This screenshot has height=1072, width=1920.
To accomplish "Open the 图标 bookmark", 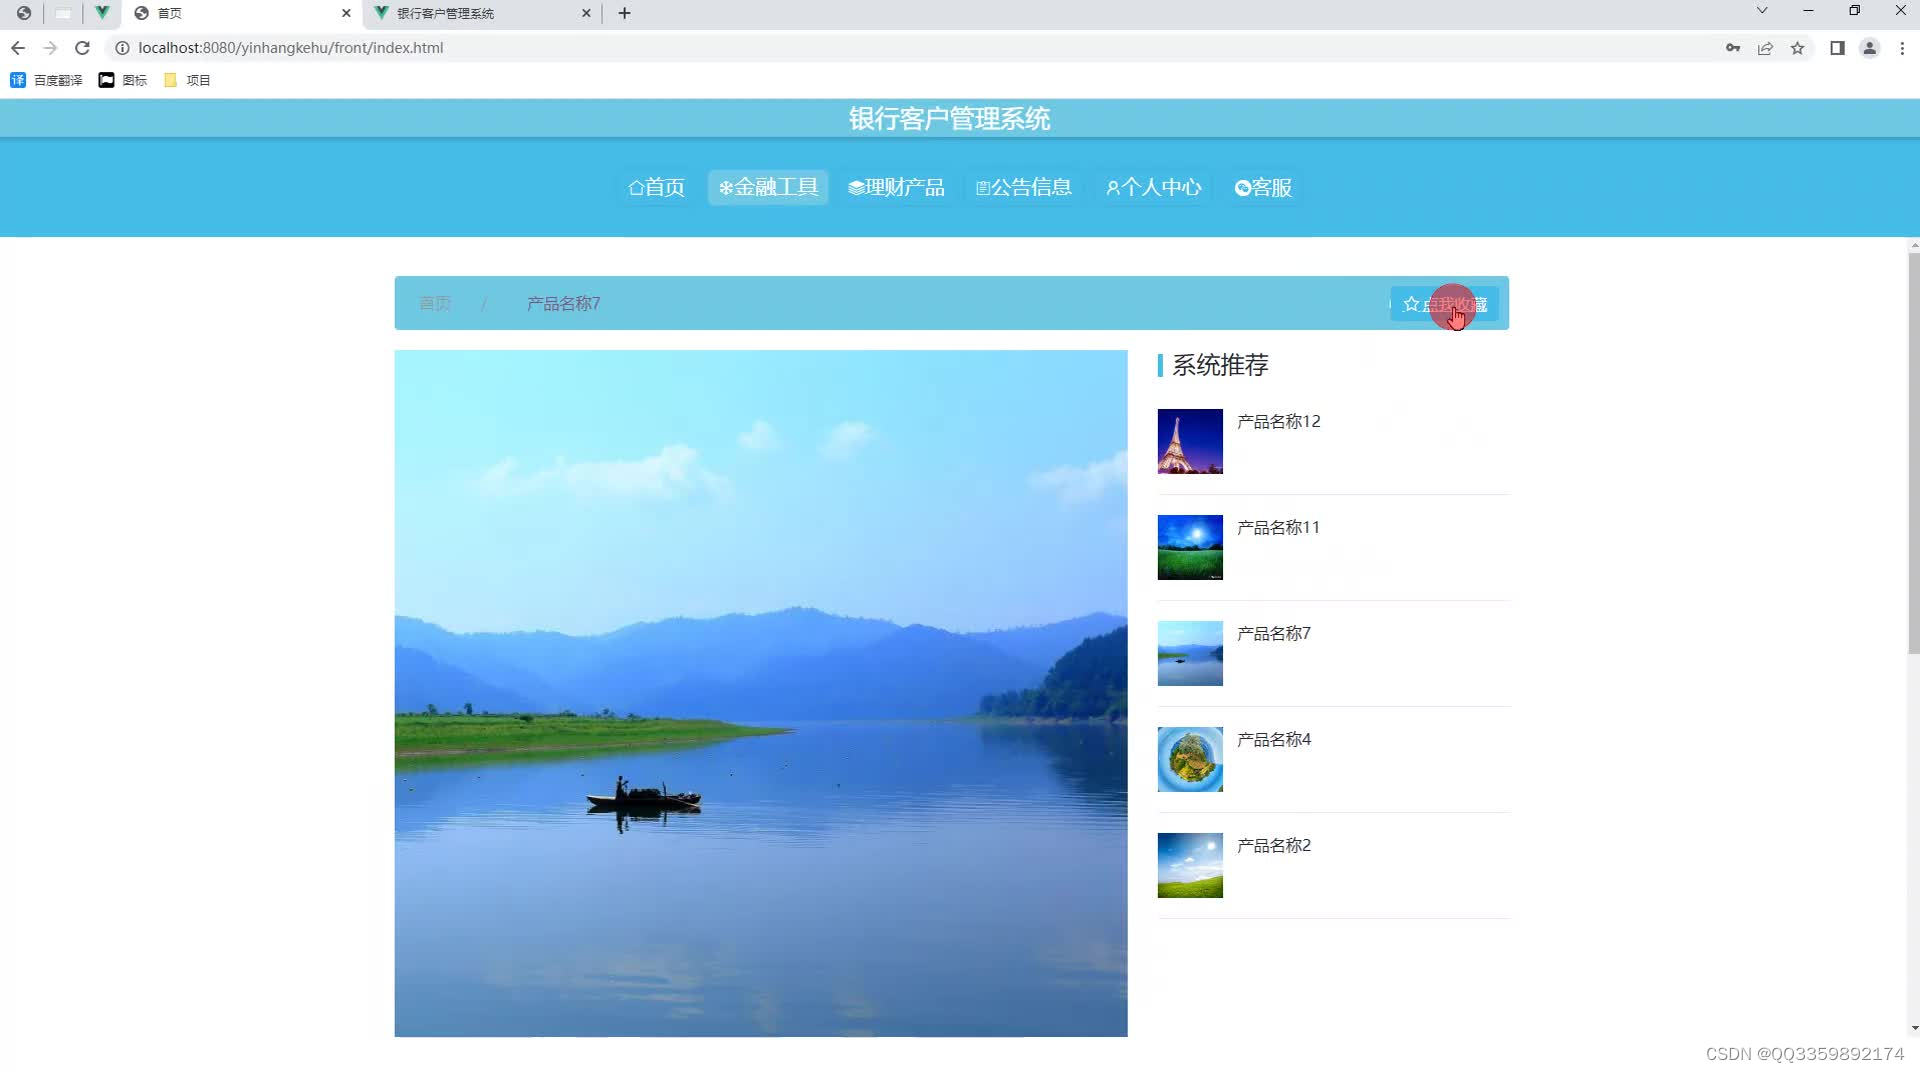I will [123, 80].
